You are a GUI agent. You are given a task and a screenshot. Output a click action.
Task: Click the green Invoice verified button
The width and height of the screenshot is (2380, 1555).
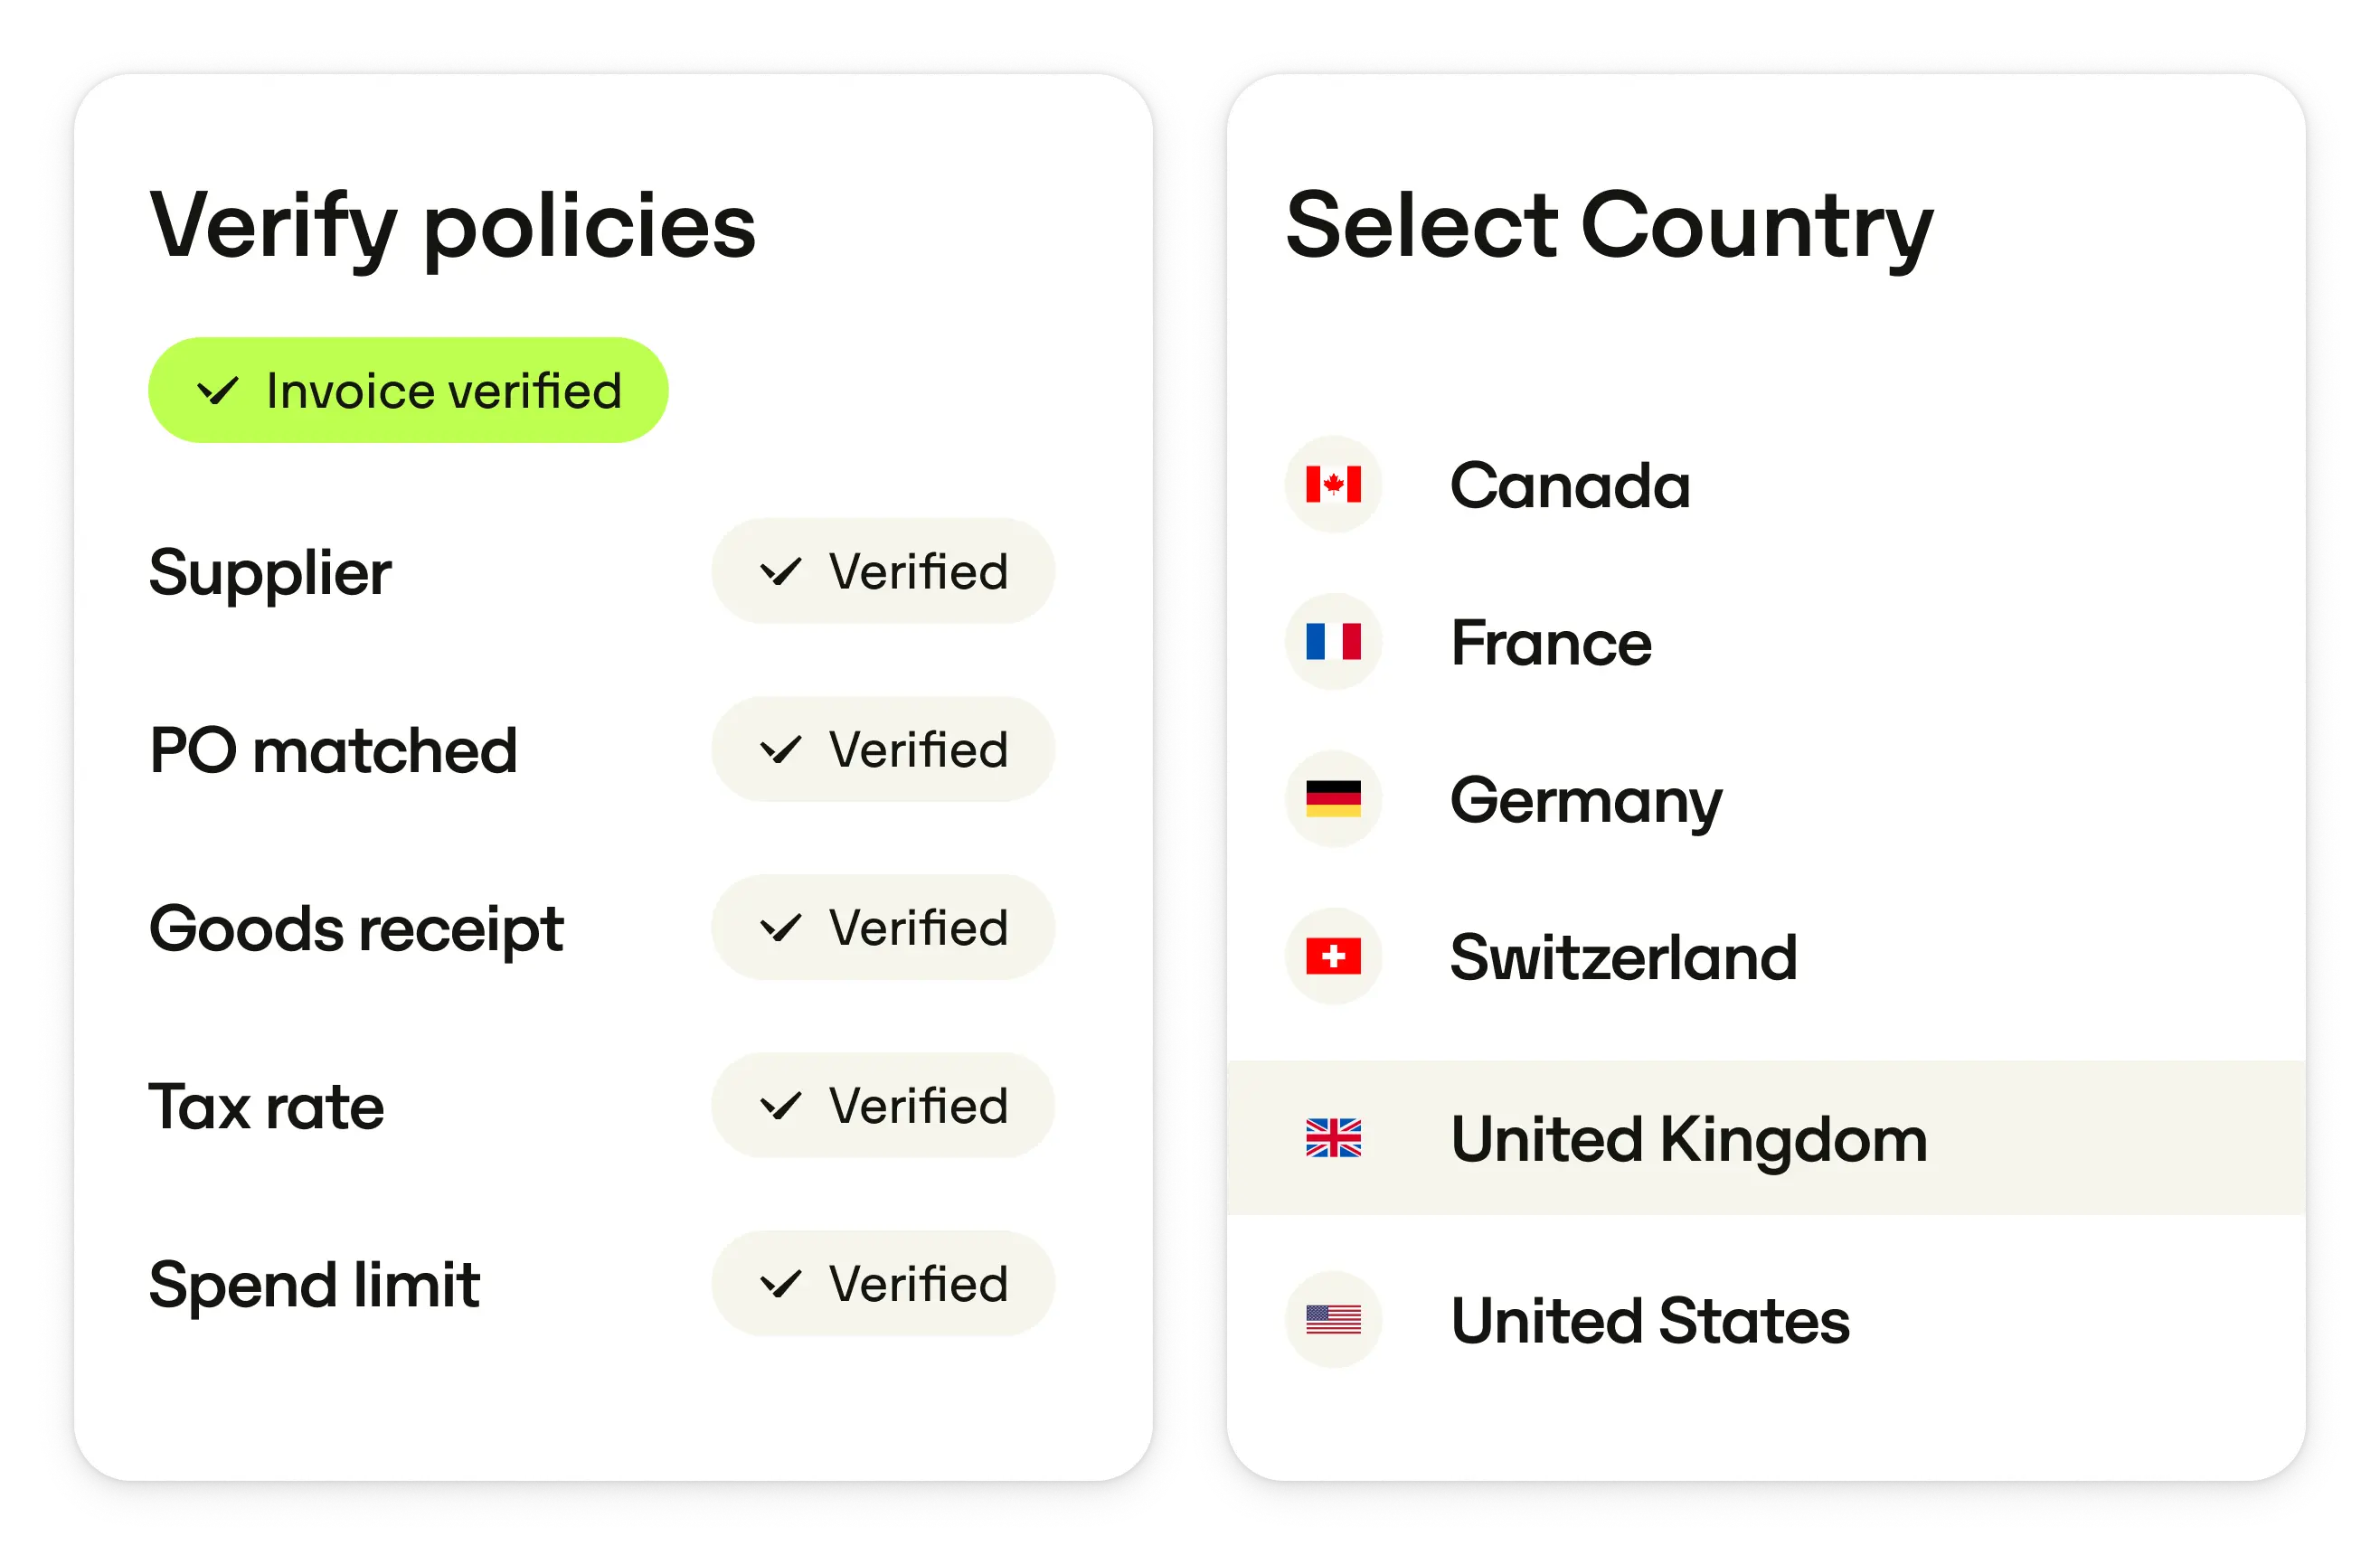pos(408,390)
